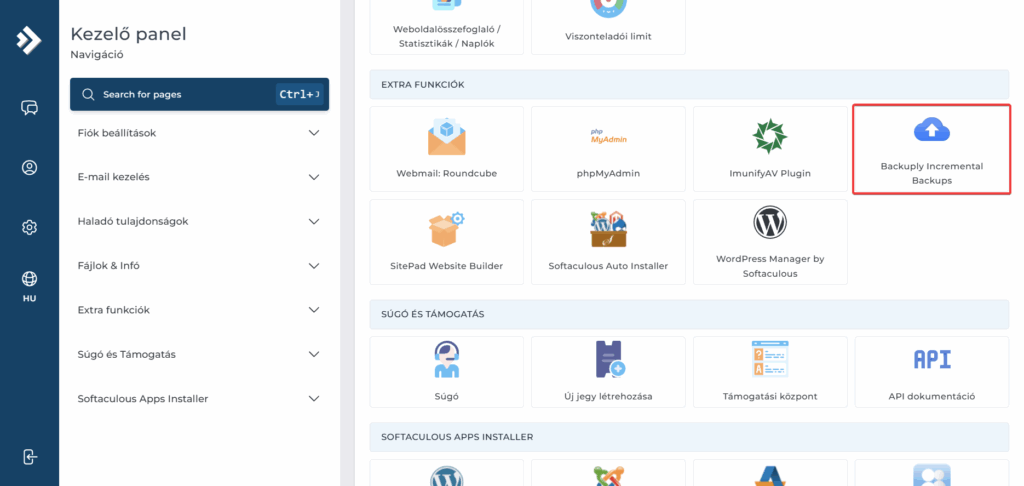The image size is (1024, 486).
Task: Click the Támogatási központ Q&A icon
Action: pyautogui.click(x=770, y=359)
